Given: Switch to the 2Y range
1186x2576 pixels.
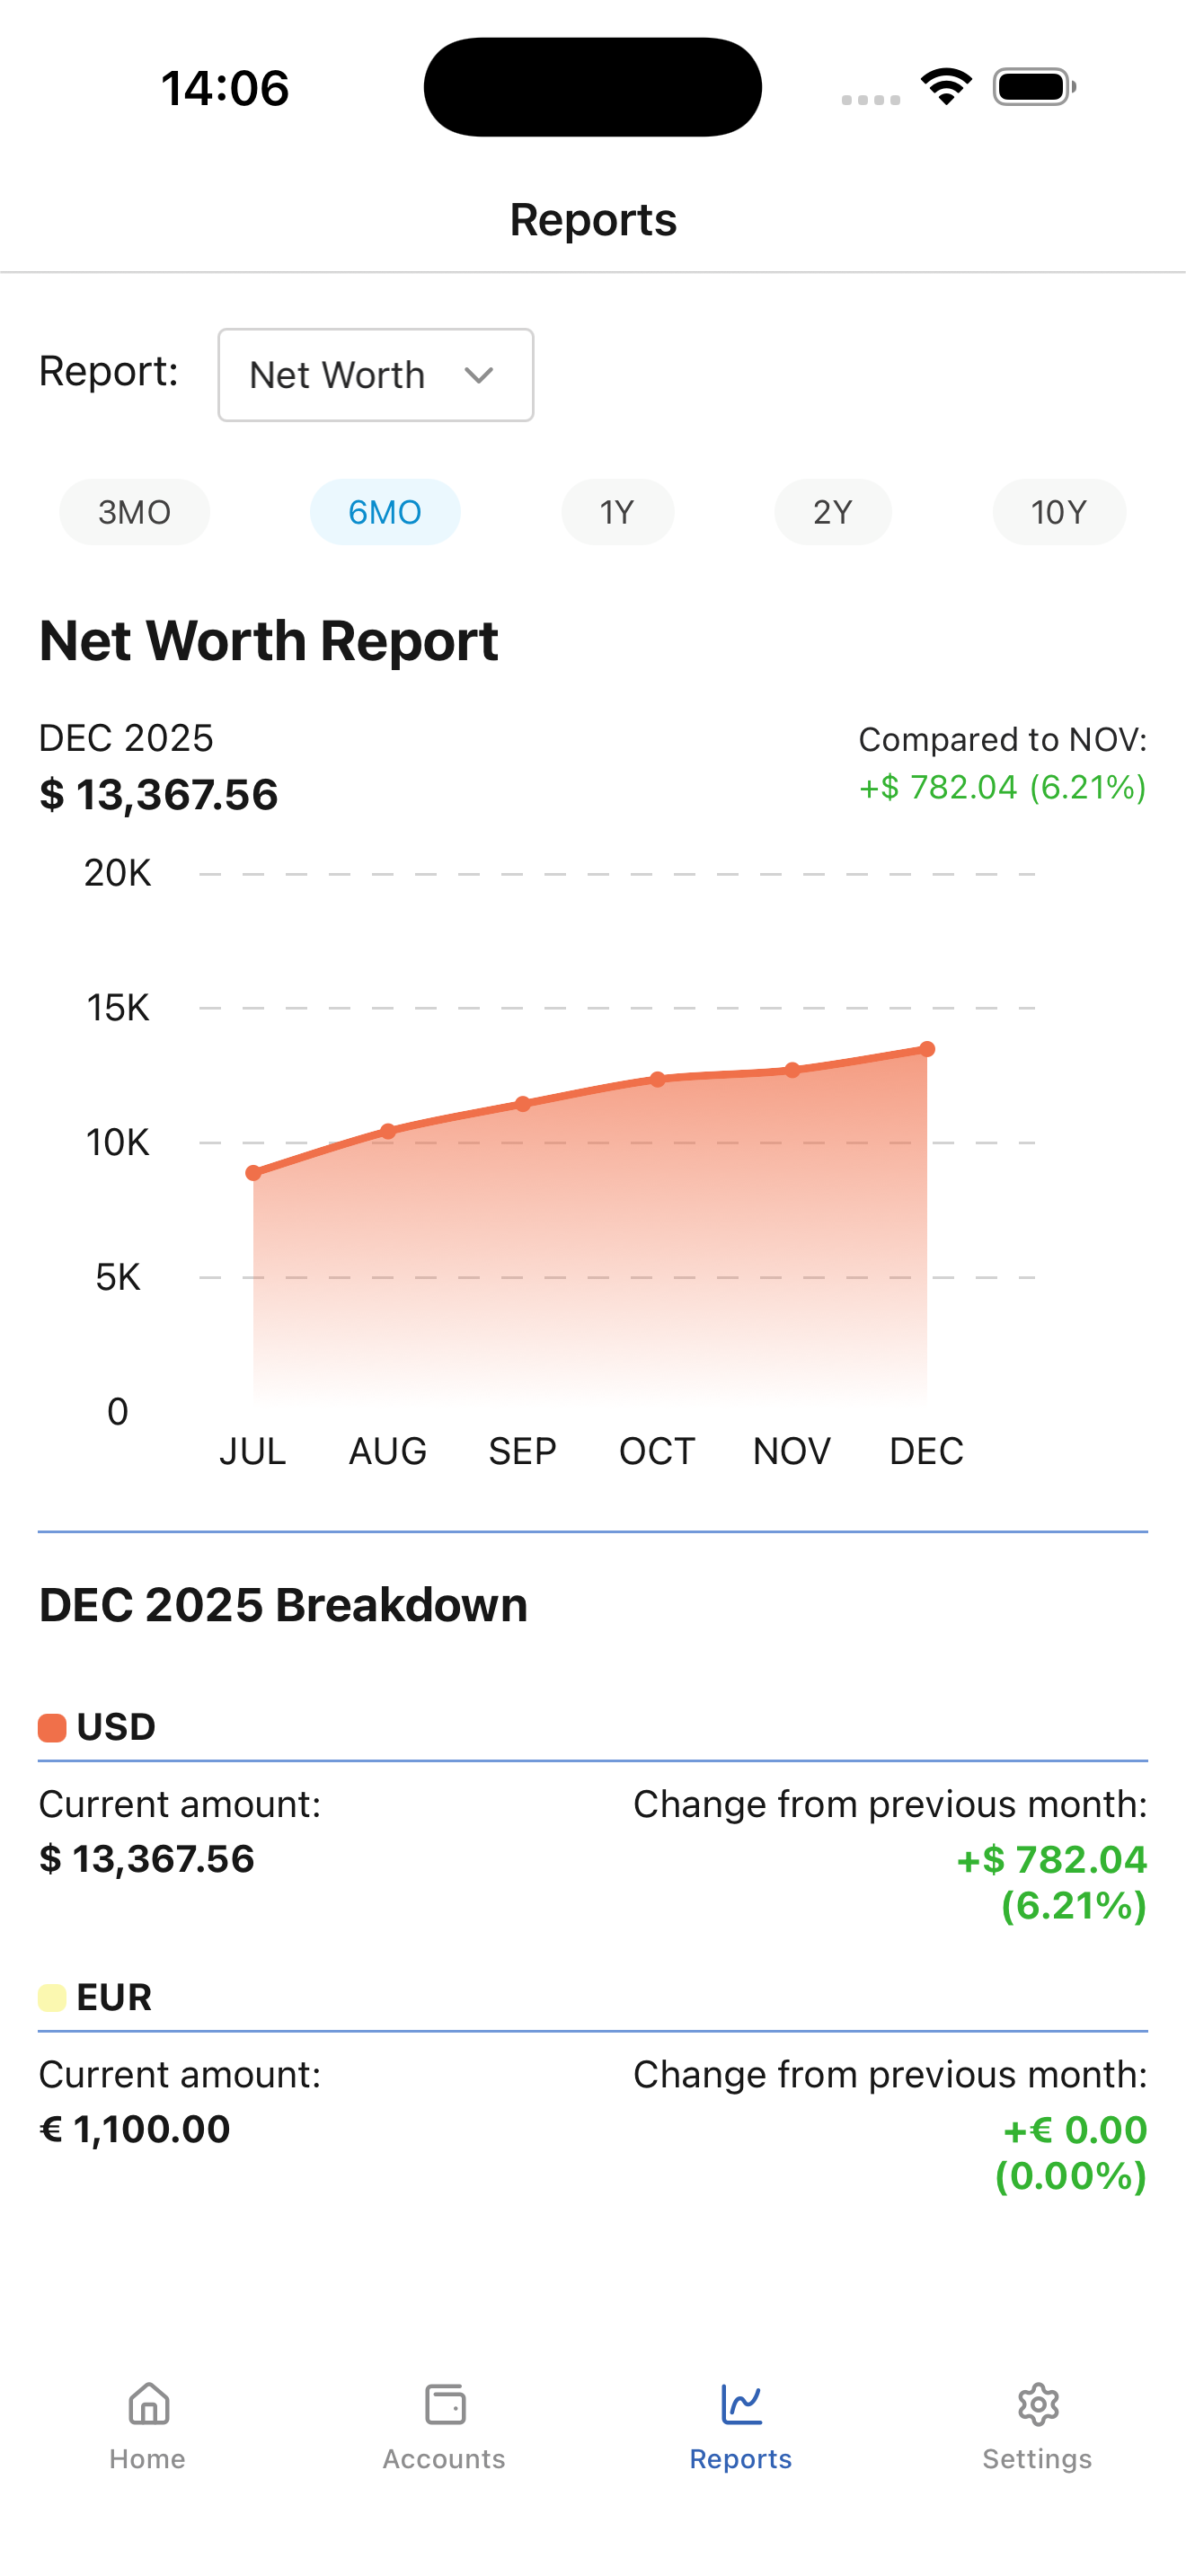Looking at the screenshot, I should point(832,512).
